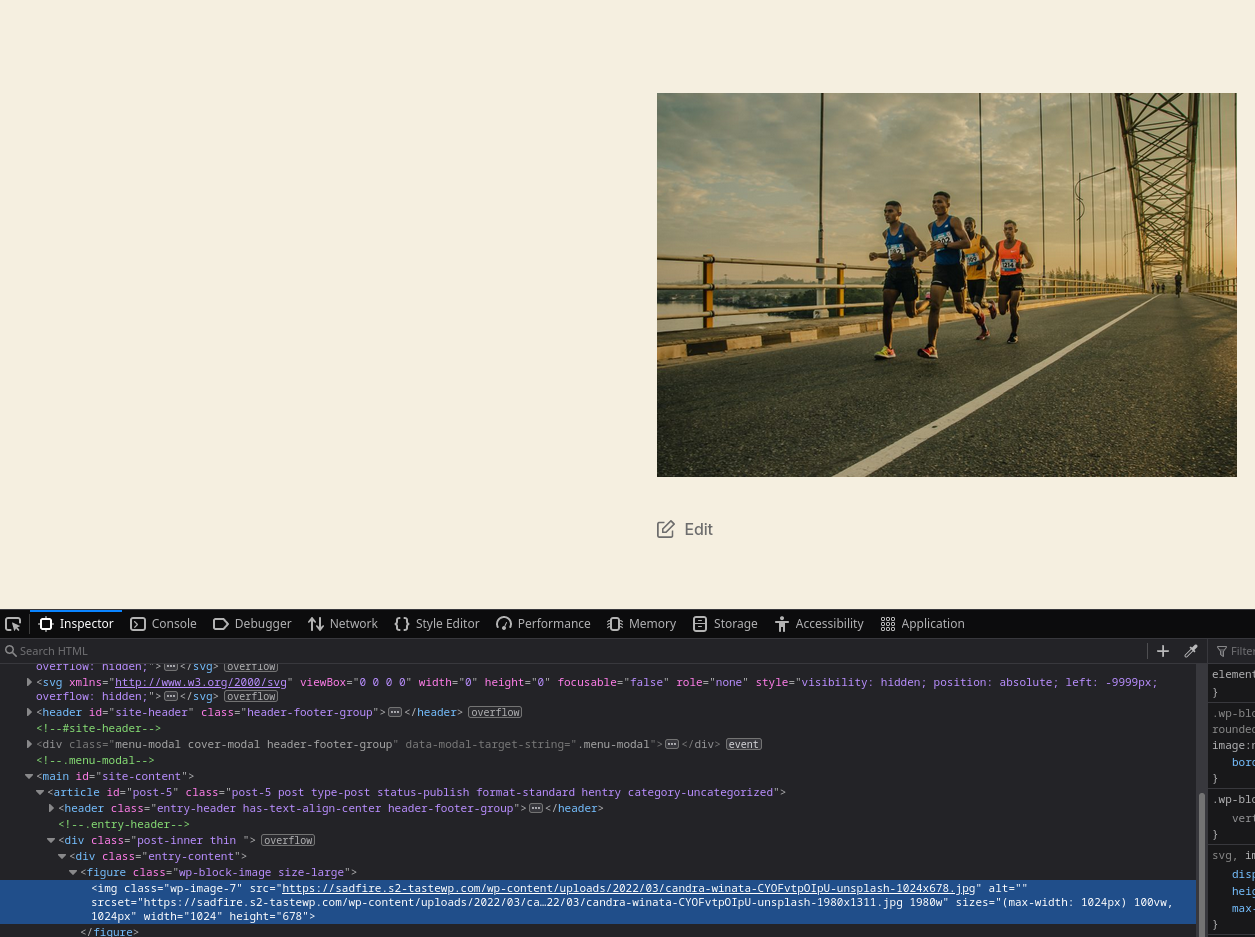Open the Storage tab
This screenshot has height=937, width=1255.
pyautogui.click(x=726, y=624)
